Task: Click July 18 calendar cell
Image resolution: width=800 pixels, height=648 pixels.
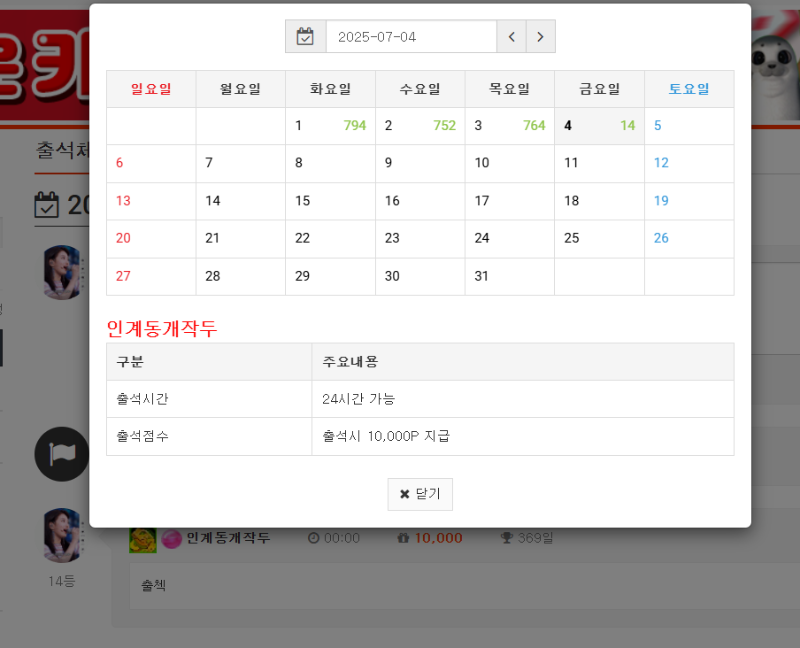Action: [x=599, y=201]
